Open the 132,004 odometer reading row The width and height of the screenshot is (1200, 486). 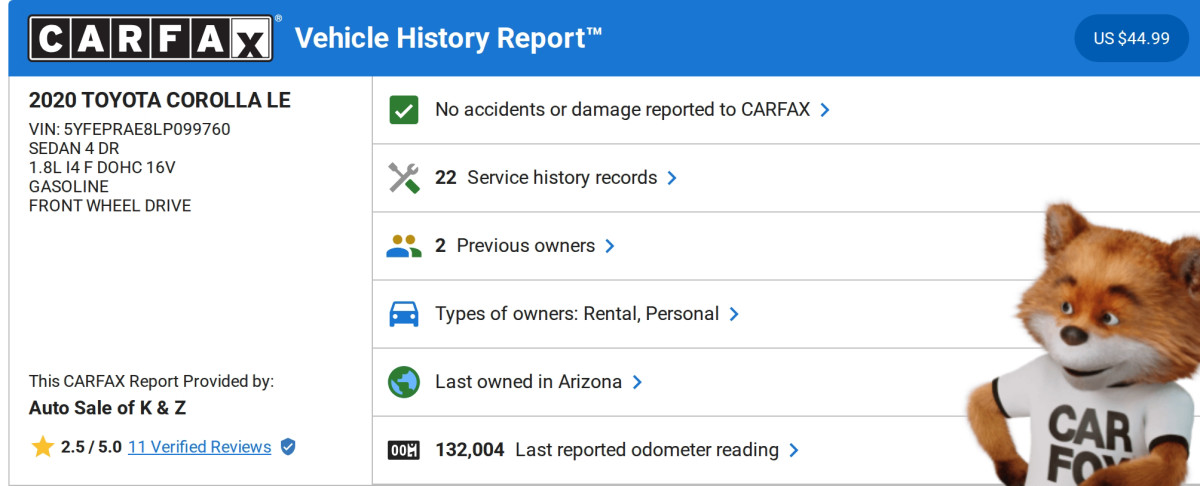[606, 450]
